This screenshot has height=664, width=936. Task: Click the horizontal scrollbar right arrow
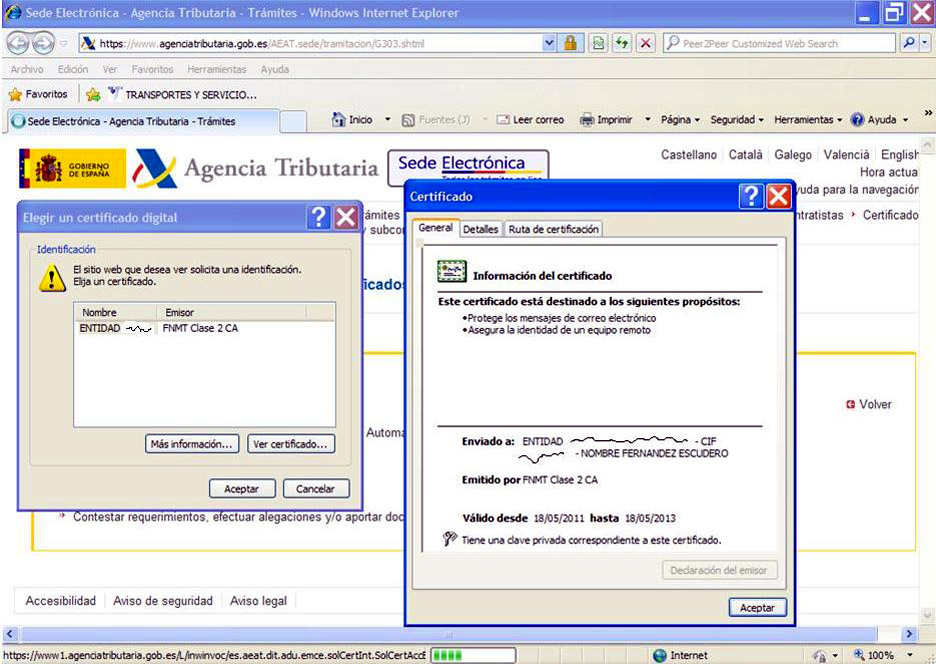click(909, 634)
